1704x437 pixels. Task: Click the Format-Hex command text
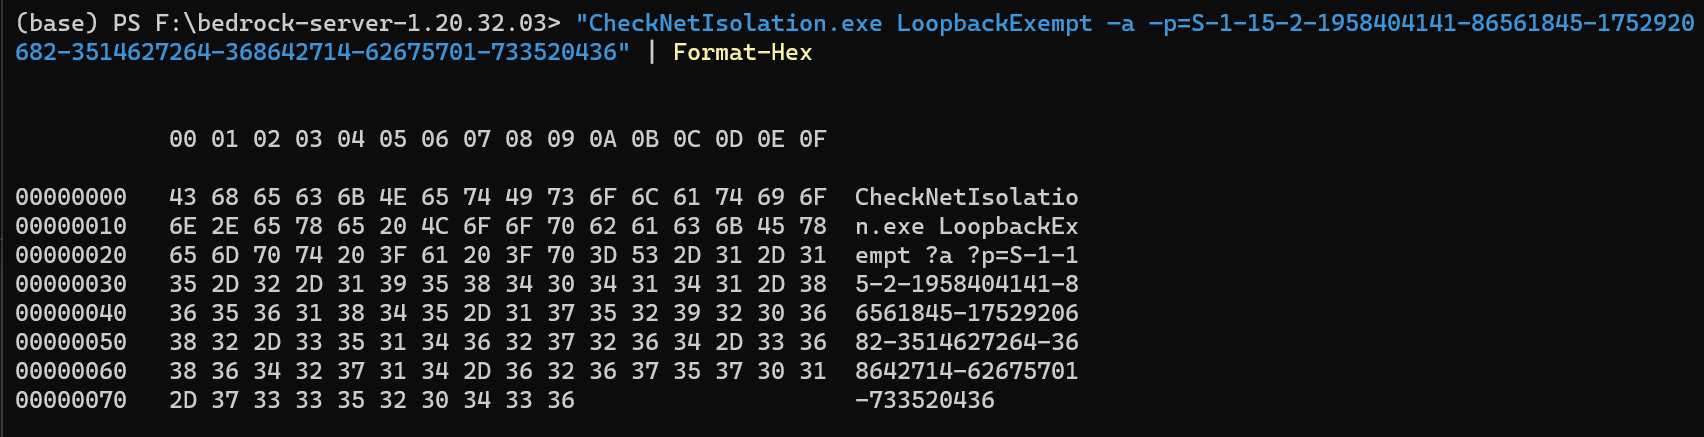point(742,52)
